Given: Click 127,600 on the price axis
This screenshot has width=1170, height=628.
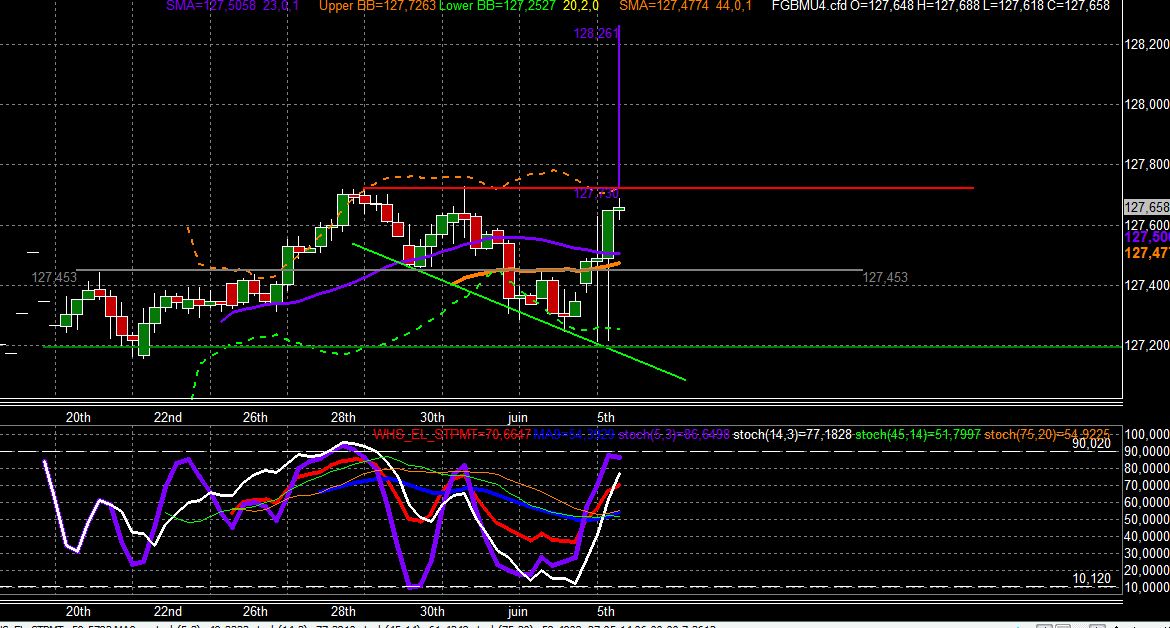Looking at the screenshot, I should click(1147, 225).
